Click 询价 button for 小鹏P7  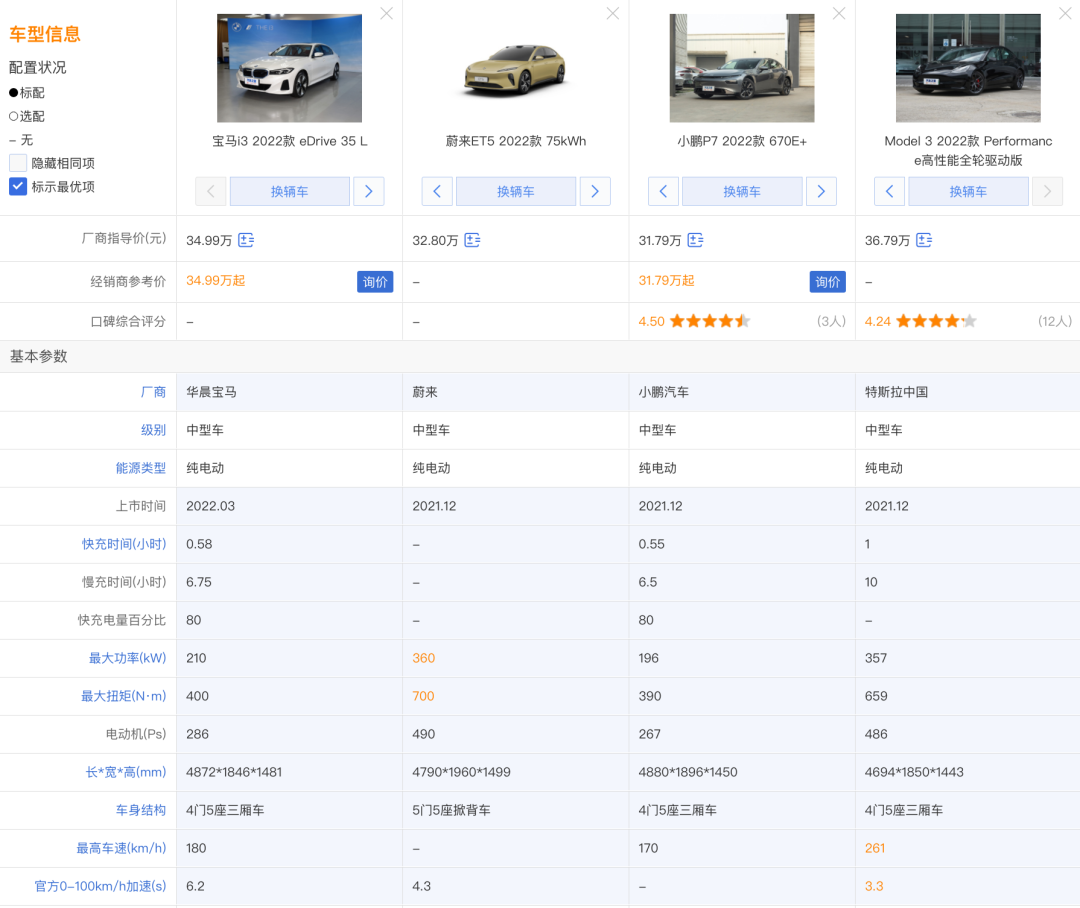click(827, 282)
